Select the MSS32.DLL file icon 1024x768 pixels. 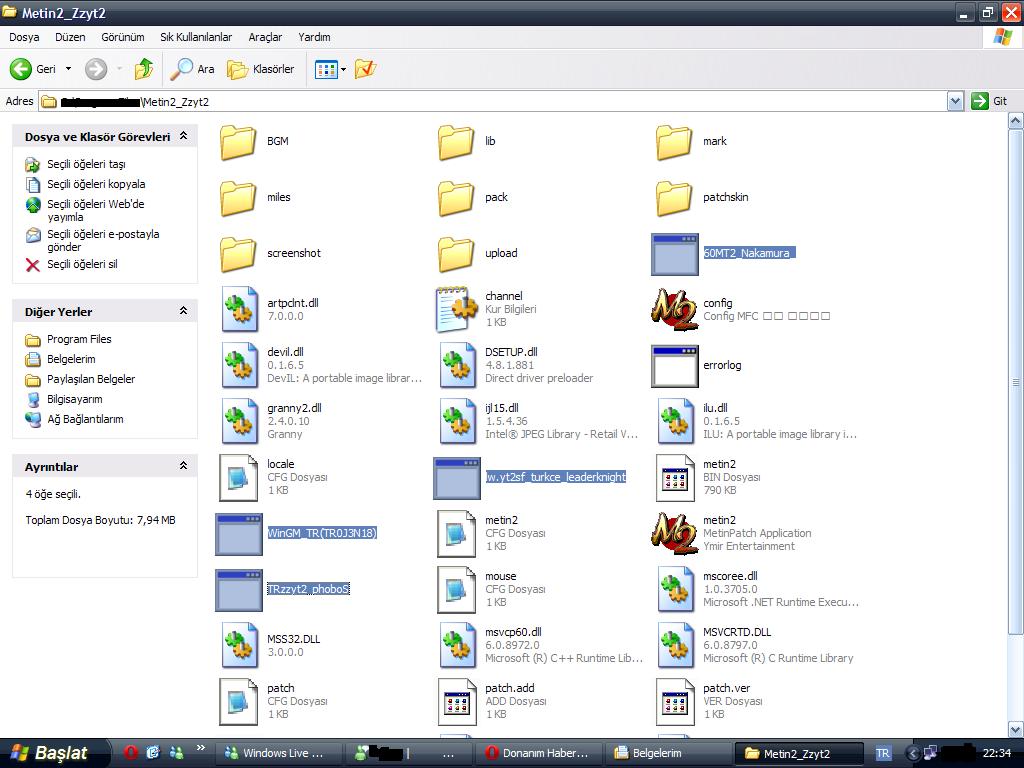(238, 646)
